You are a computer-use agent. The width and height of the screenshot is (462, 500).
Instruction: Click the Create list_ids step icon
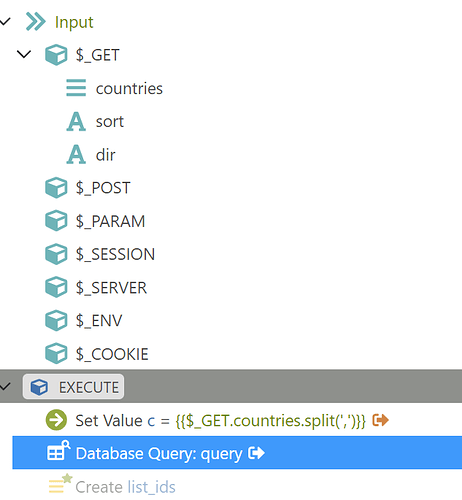pyautogui.click(x=60, y=484)
